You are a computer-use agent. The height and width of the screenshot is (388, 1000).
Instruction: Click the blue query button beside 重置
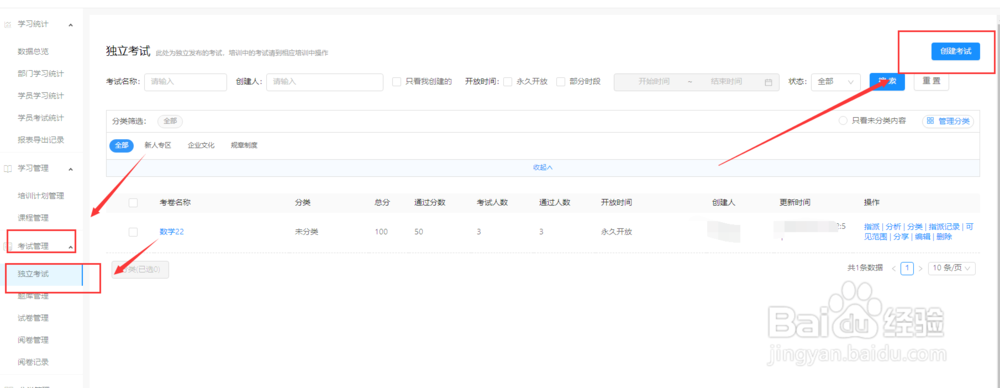tap(887, 82)
